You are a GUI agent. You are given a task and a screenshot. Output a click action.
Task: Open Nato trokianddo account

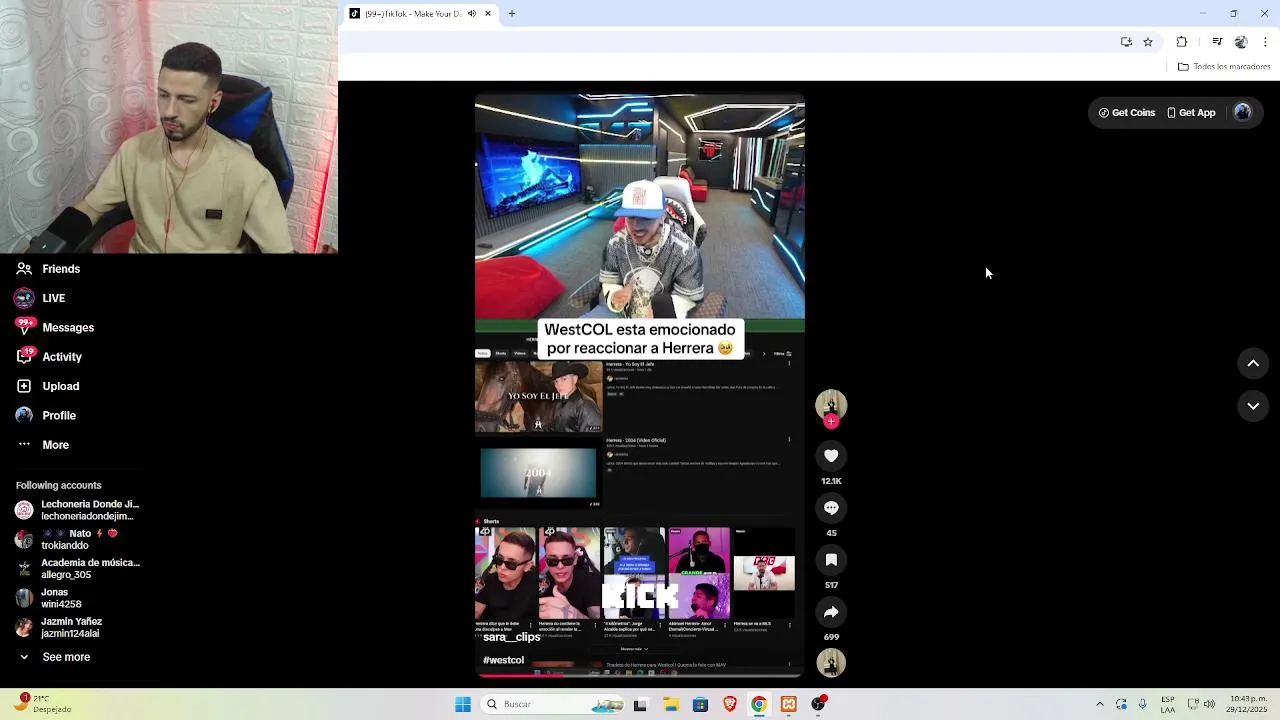[x=67, y=539]
